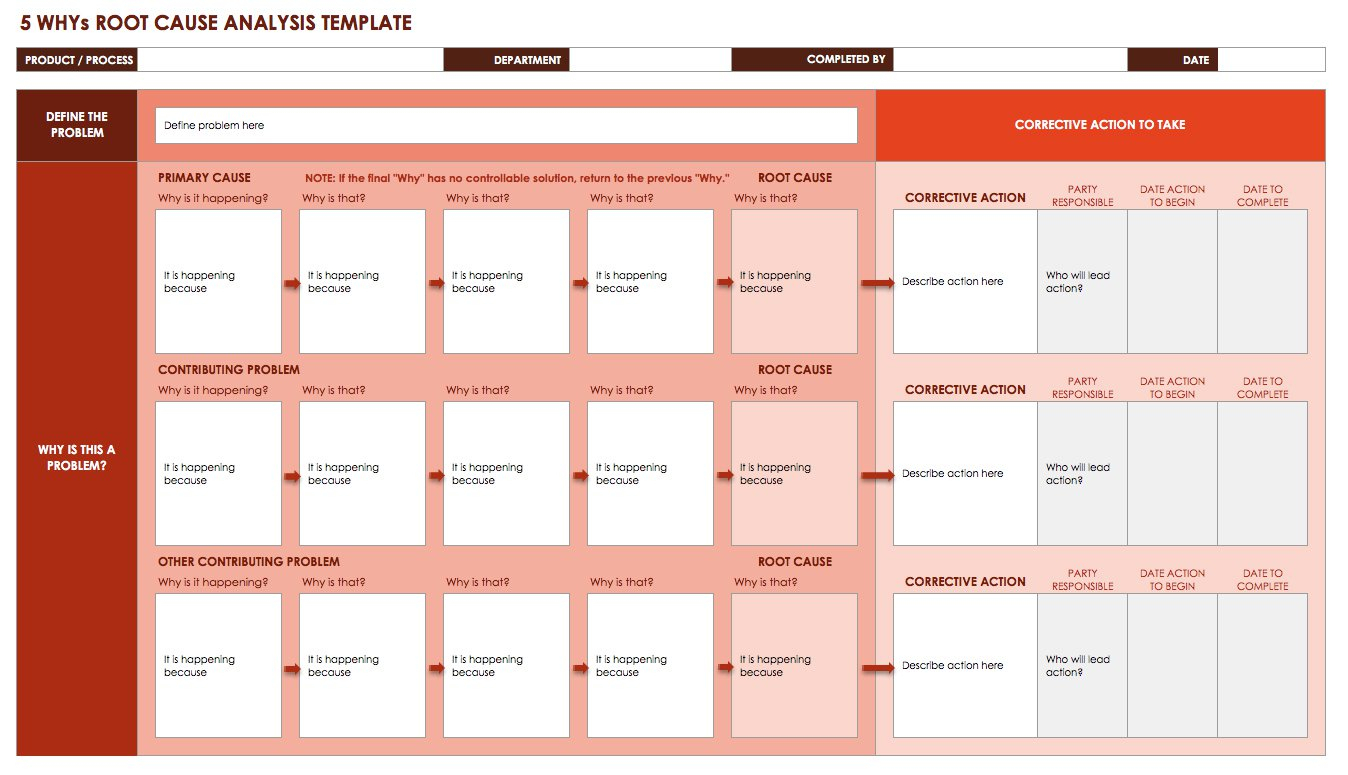The width and height of the screenshot is (1348, 775).
Task: Click second arrow in Contributing Problem row
Action: pyautogui.click(x=436, y=475)
